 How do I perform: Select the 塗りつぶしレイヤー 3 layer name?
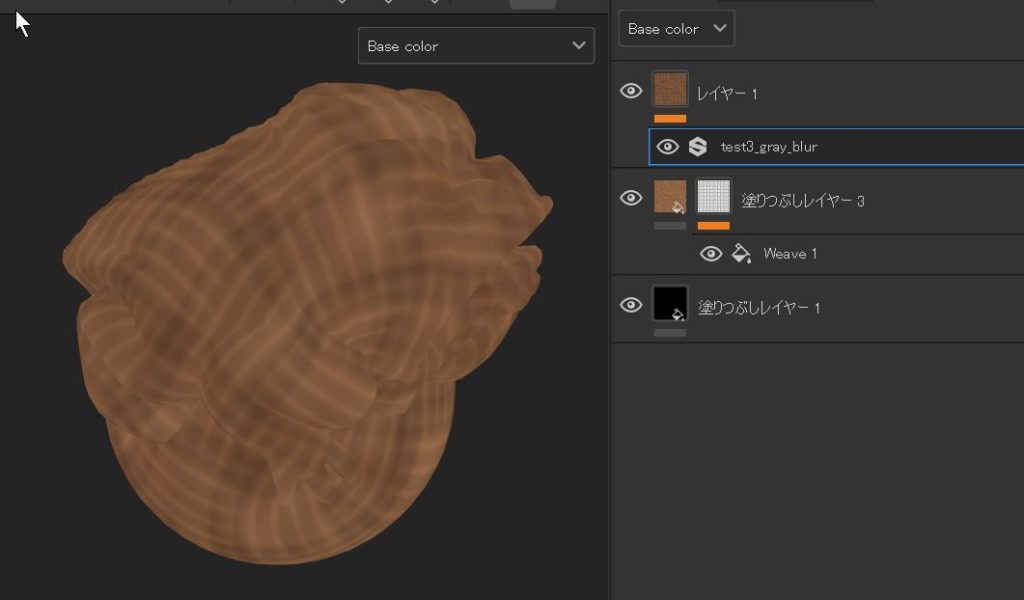tap(802, 201)
